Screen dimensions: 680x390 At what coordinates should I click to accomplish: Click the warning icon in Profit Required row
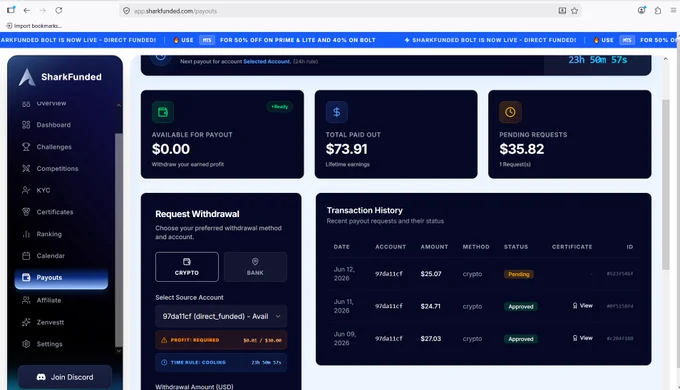tap(164, 340)
